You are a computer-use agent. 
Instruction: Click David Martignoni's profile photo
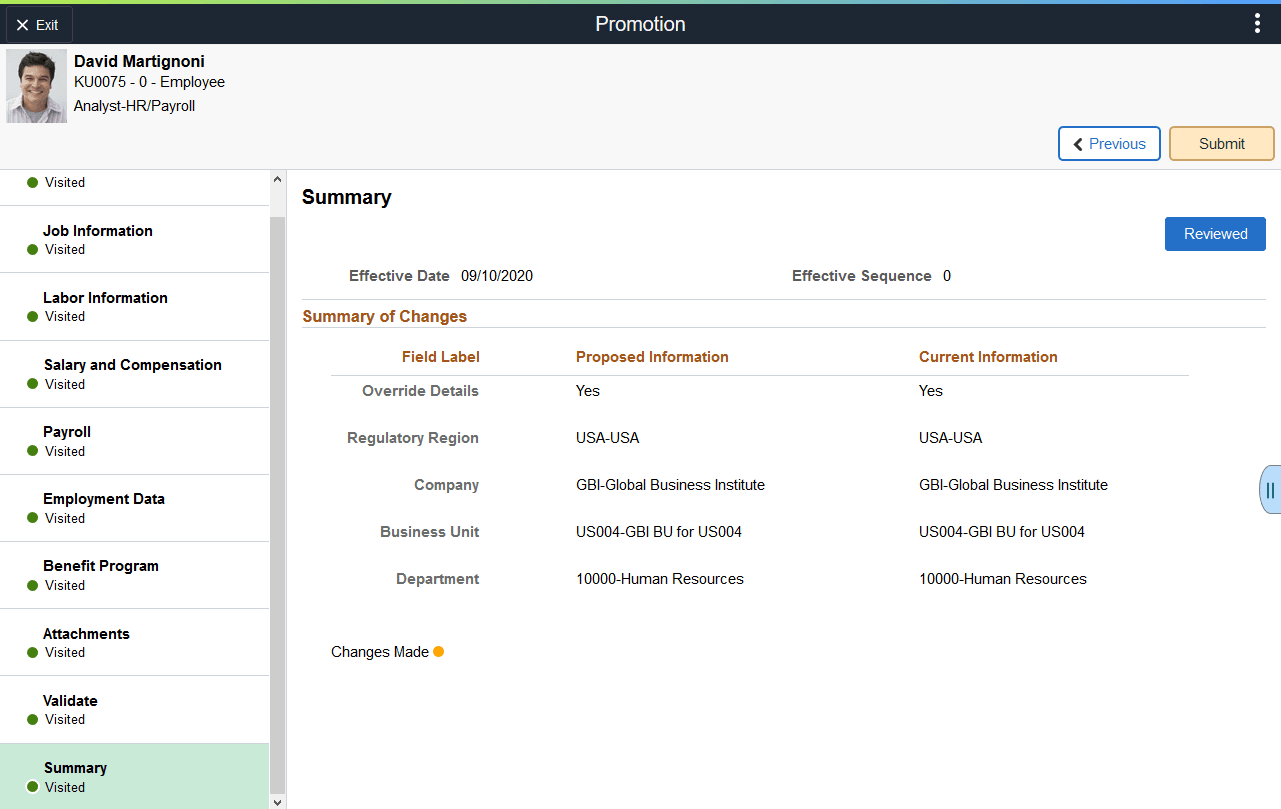tap(36, 85)
